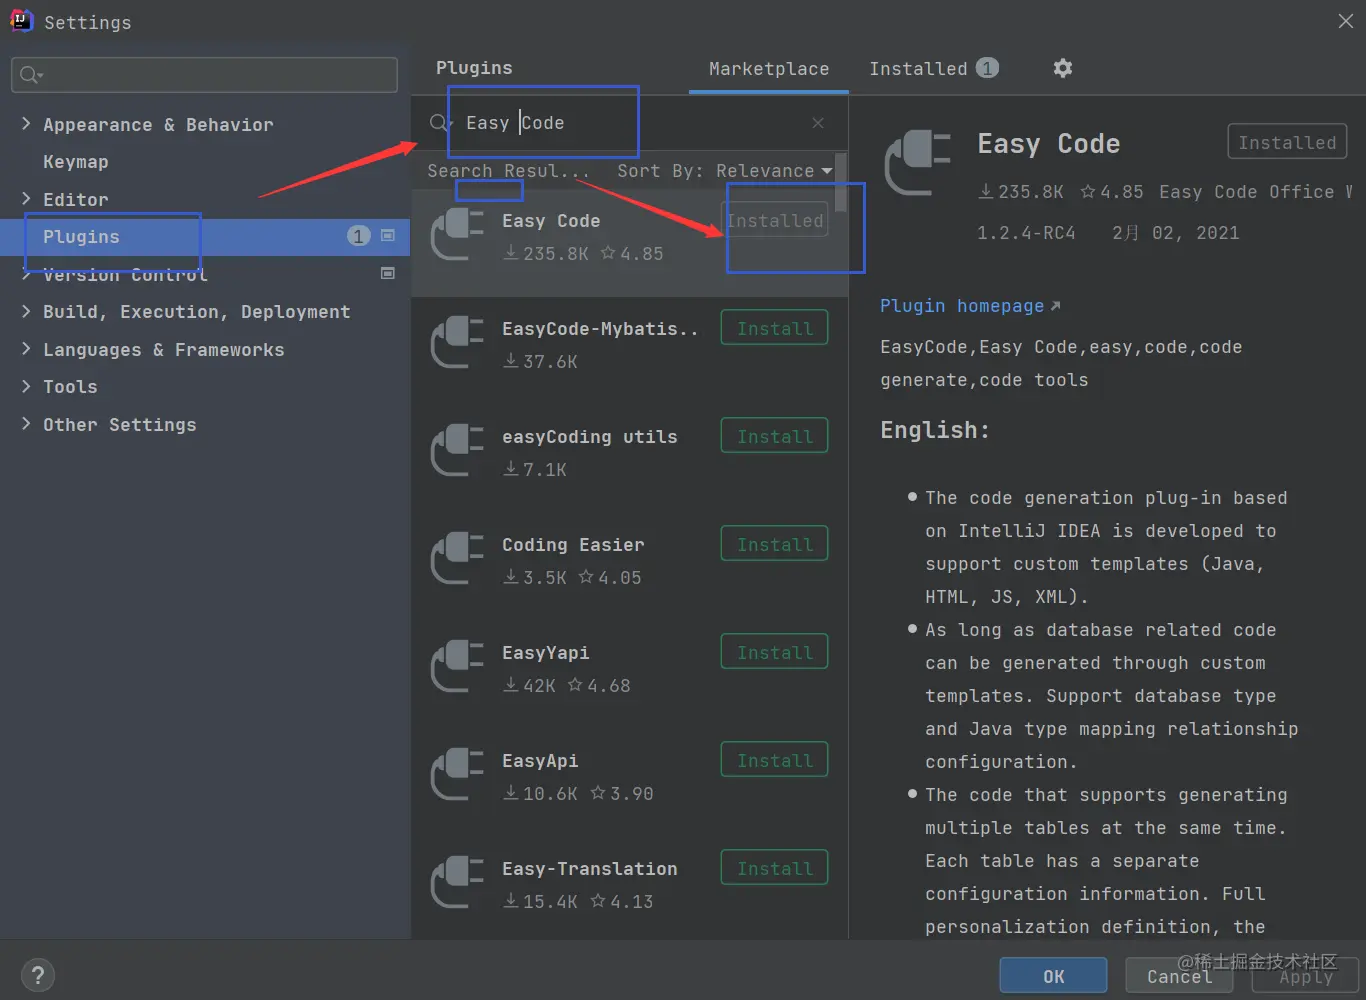Click the Easy-Translation plugin icon

coord(458,884)
